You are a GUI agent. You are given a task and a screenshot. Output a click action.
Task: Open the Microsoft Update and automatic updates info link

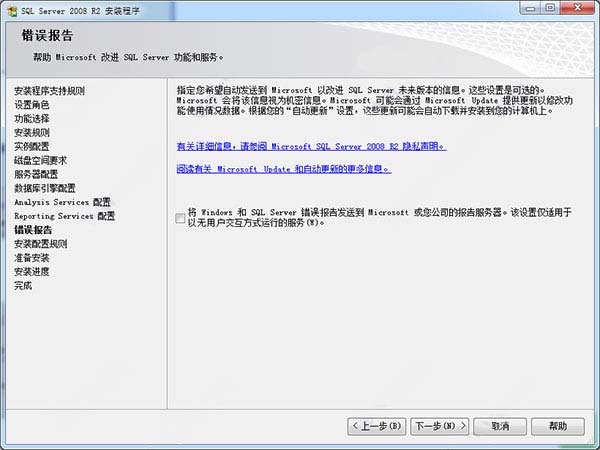point(284,169)
